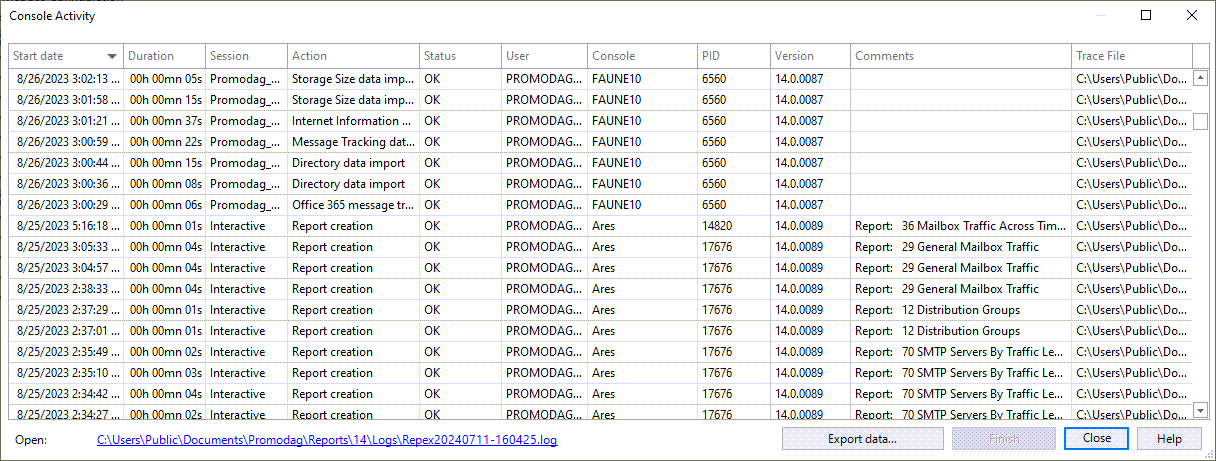The image size is (1216, 461).
Task: Click the Export data... button
Action: (862, 438)
